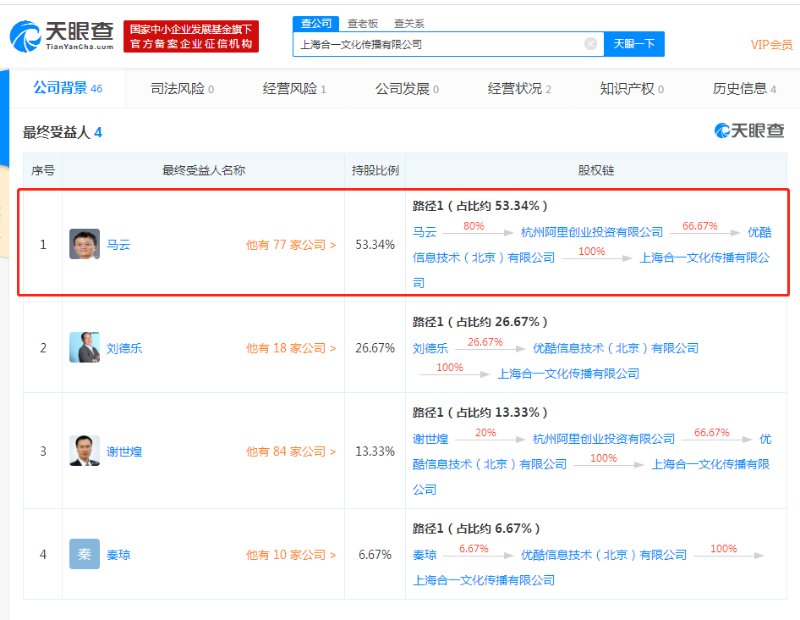Open 他有 10 家公司 link
Screen dimensions: 800x620
291,555
